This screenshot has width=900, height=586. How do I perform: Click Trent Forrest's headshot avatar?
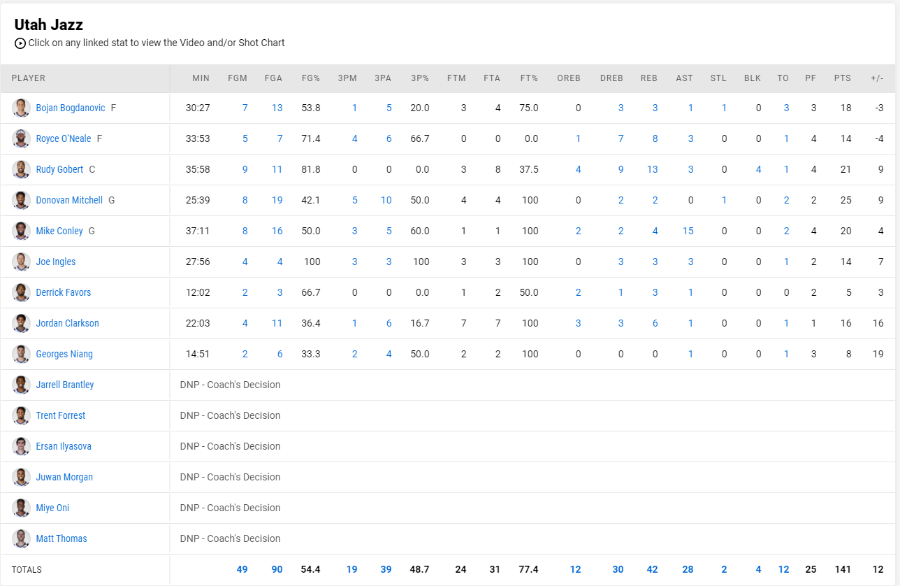pos(21,416)
